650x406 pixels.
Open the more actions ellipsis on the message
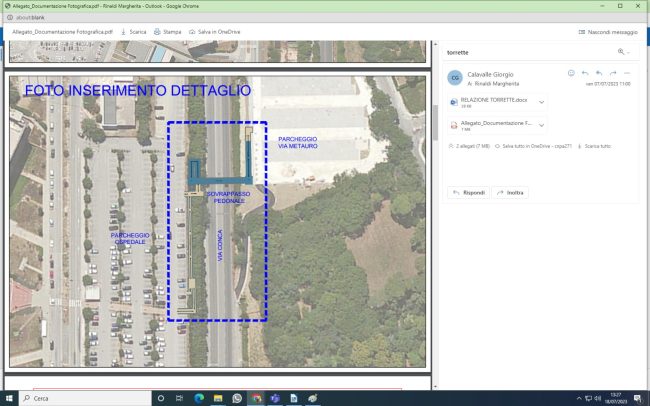[x=627, y=73]
